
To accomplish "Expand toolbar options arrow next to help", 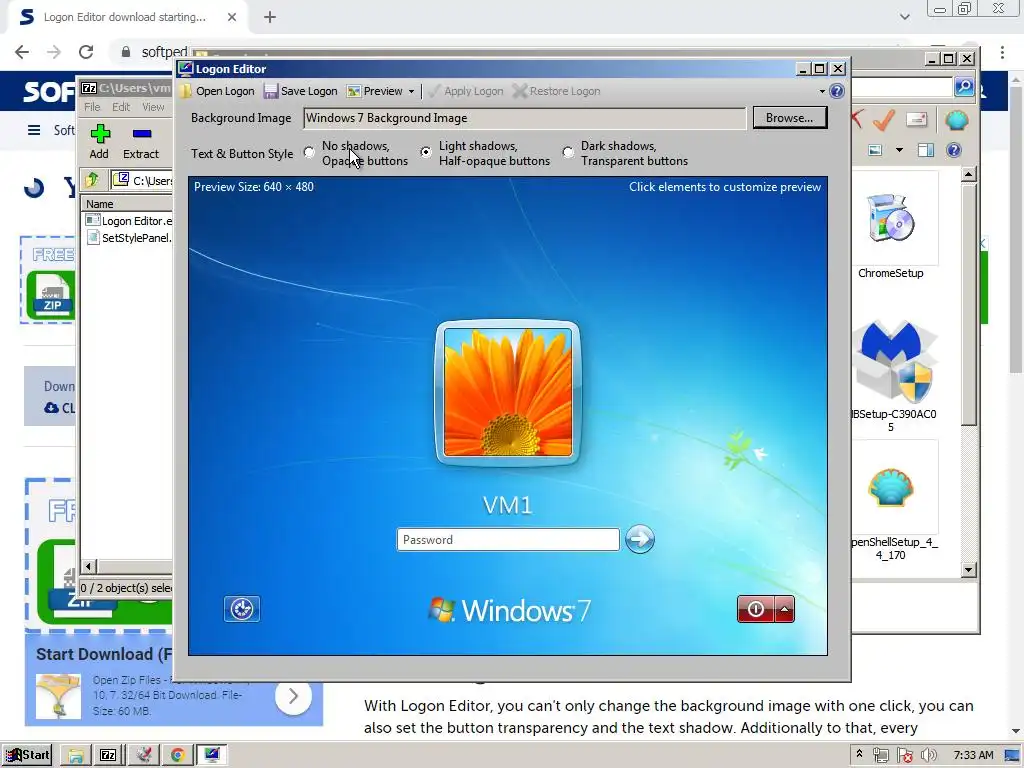I will coord(822,91).
